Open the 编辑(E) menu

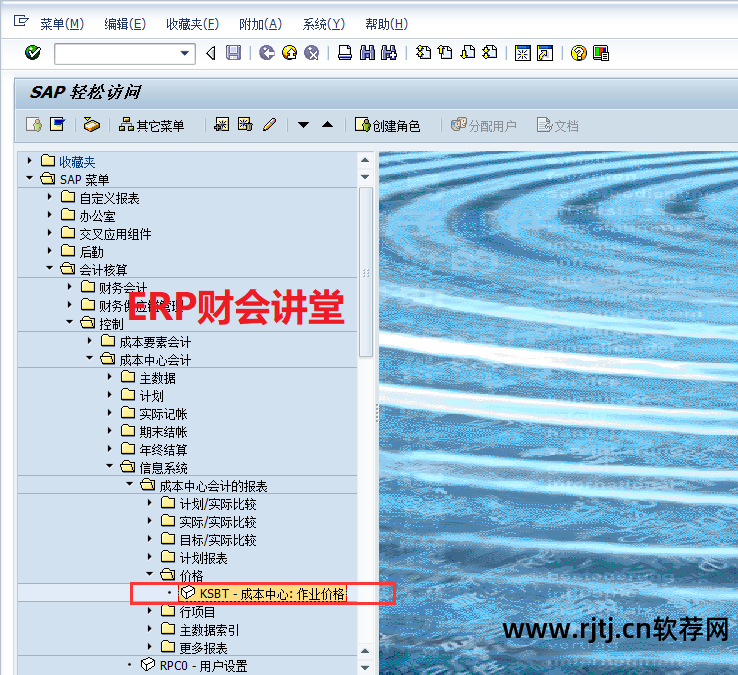pyautogui.click(x=125, y=24)
